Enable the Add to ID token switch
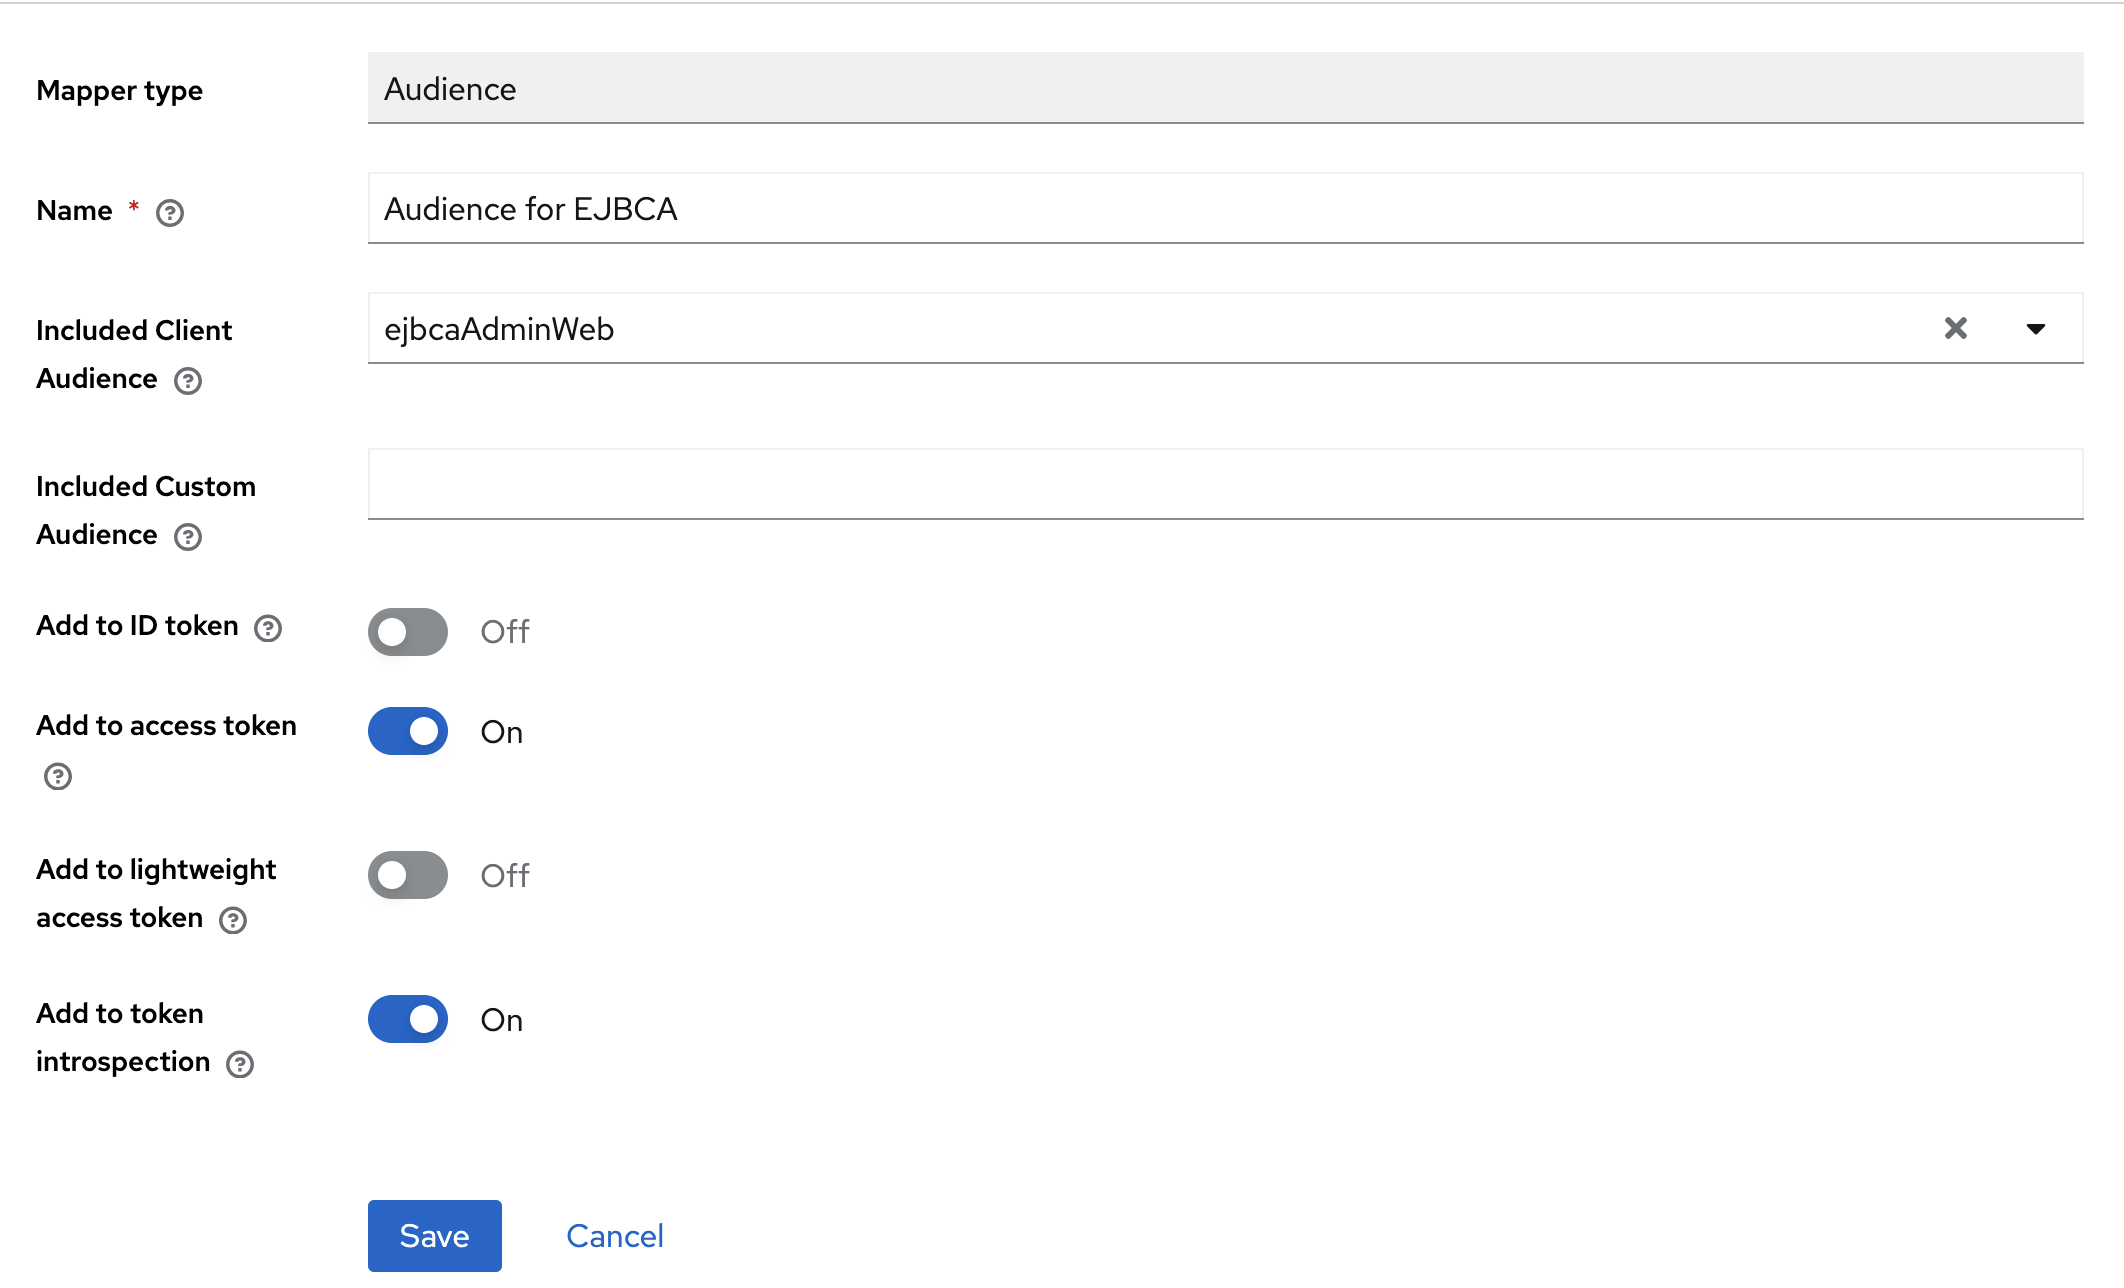 click(408, 632)
